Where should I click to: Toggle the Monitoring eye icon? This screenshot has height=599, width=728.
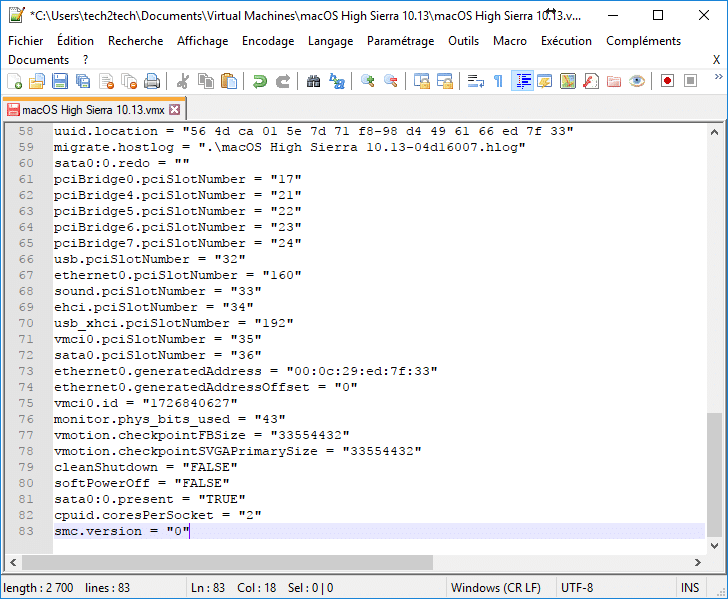[x=637, y=82]
